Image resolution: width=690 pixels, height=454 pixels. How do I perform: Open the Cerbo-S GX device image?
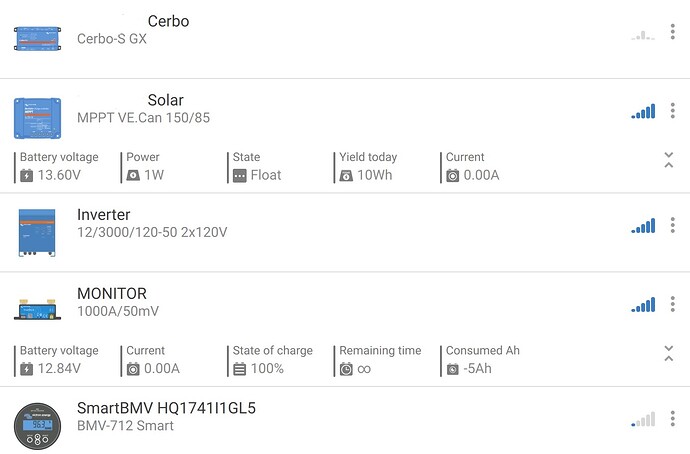point(37,39)
